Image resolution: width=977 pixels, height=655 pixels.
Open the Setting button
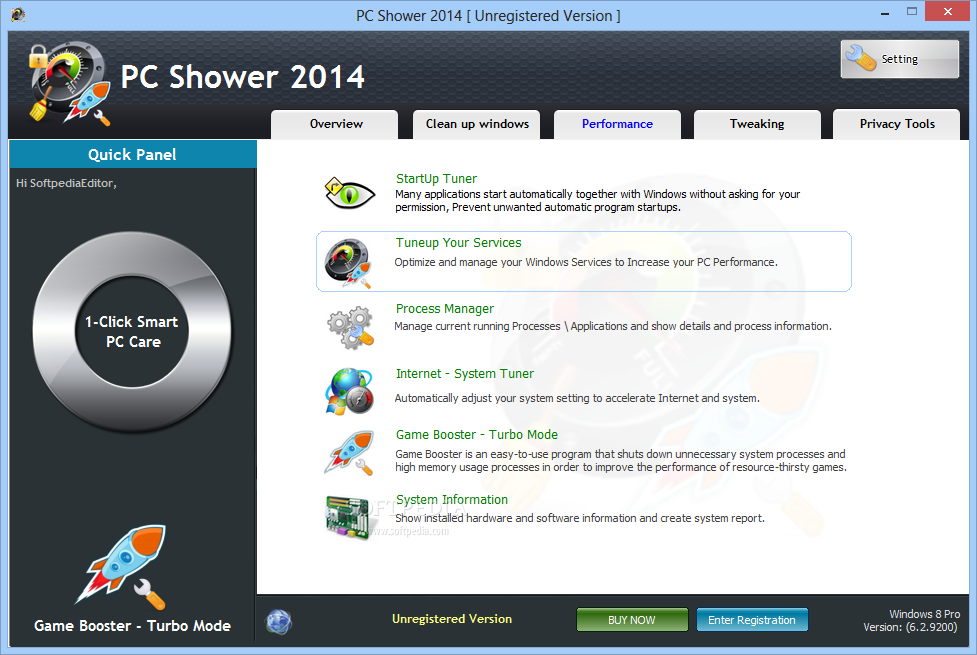click(x=899, y=59)
